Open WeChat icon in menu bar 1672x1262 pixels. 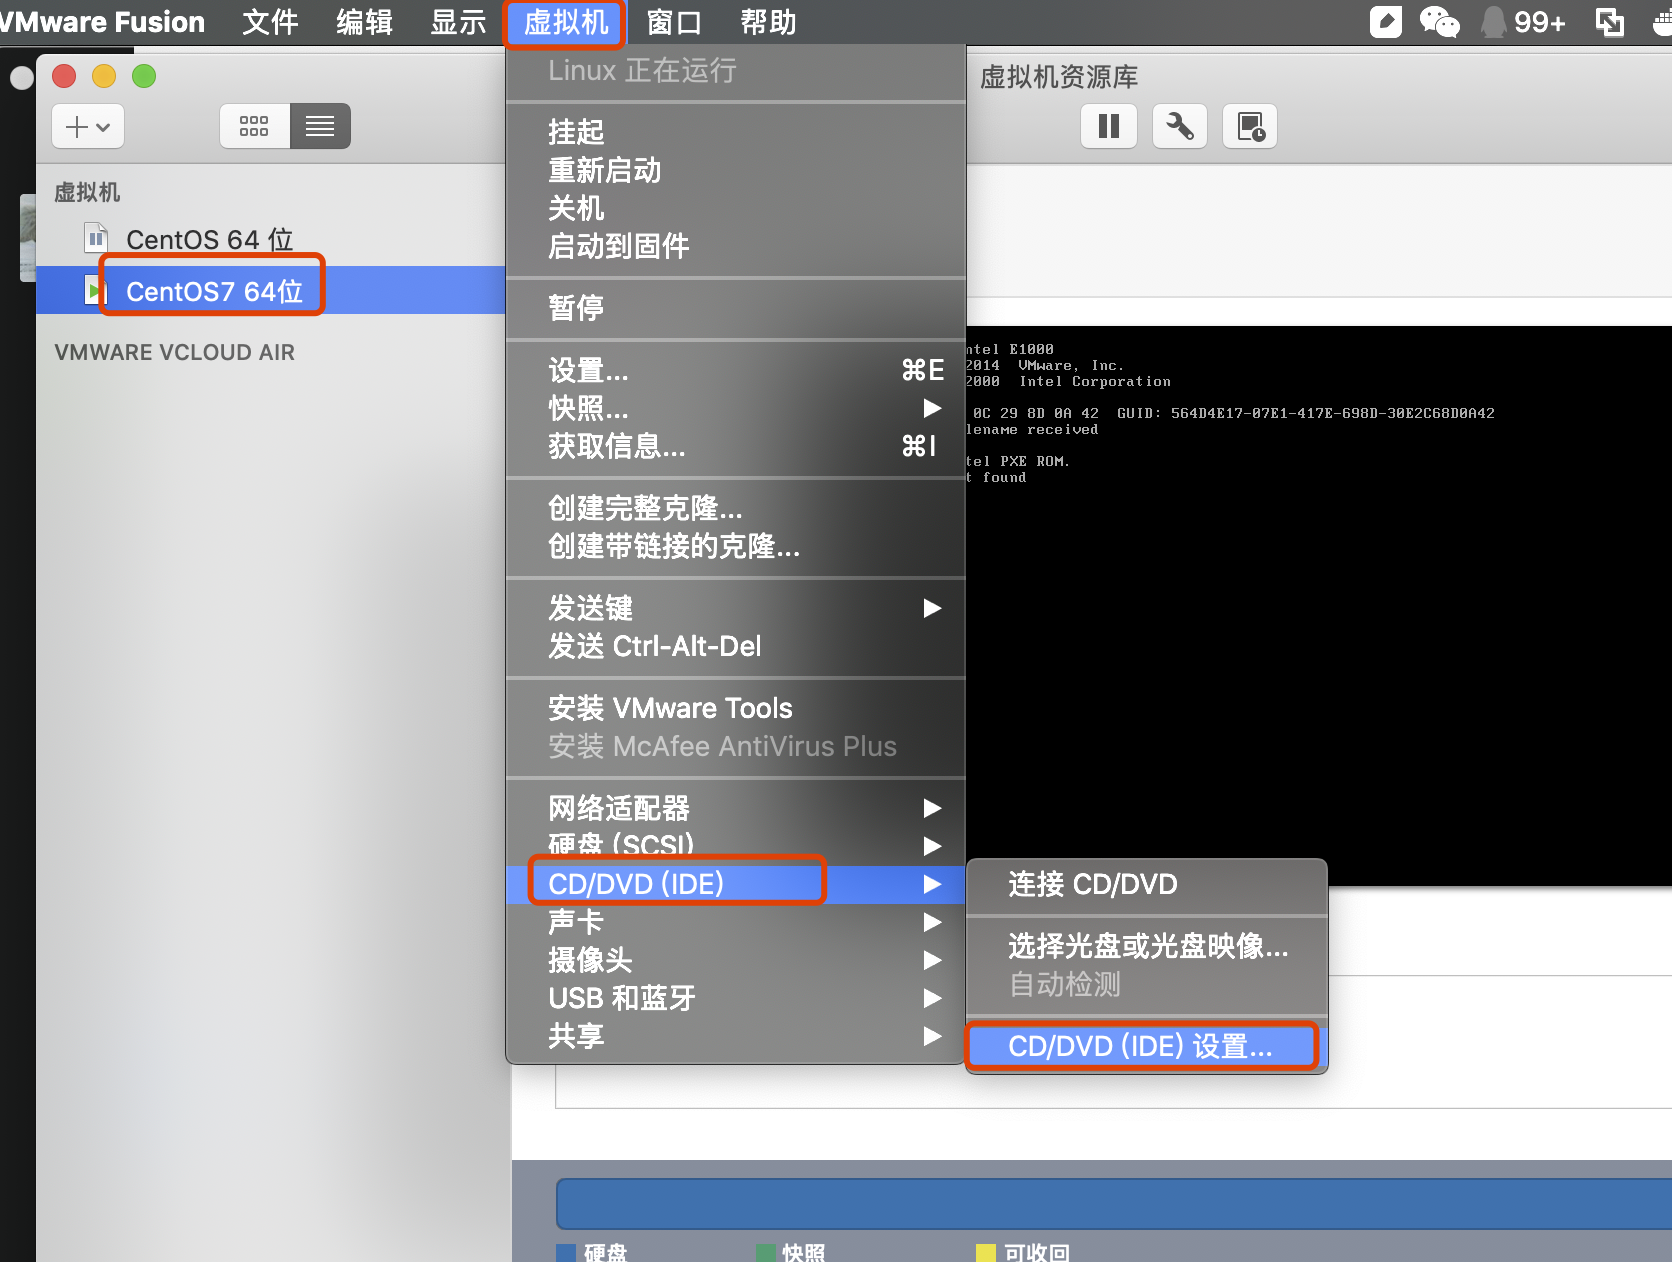[x=1439, y=21]
